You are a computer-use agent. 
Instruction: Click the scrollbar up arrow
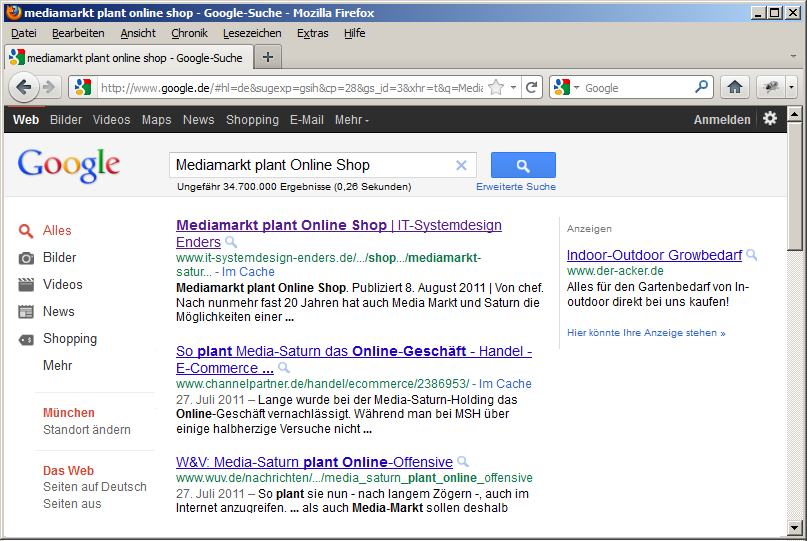[x=795, y=113]
